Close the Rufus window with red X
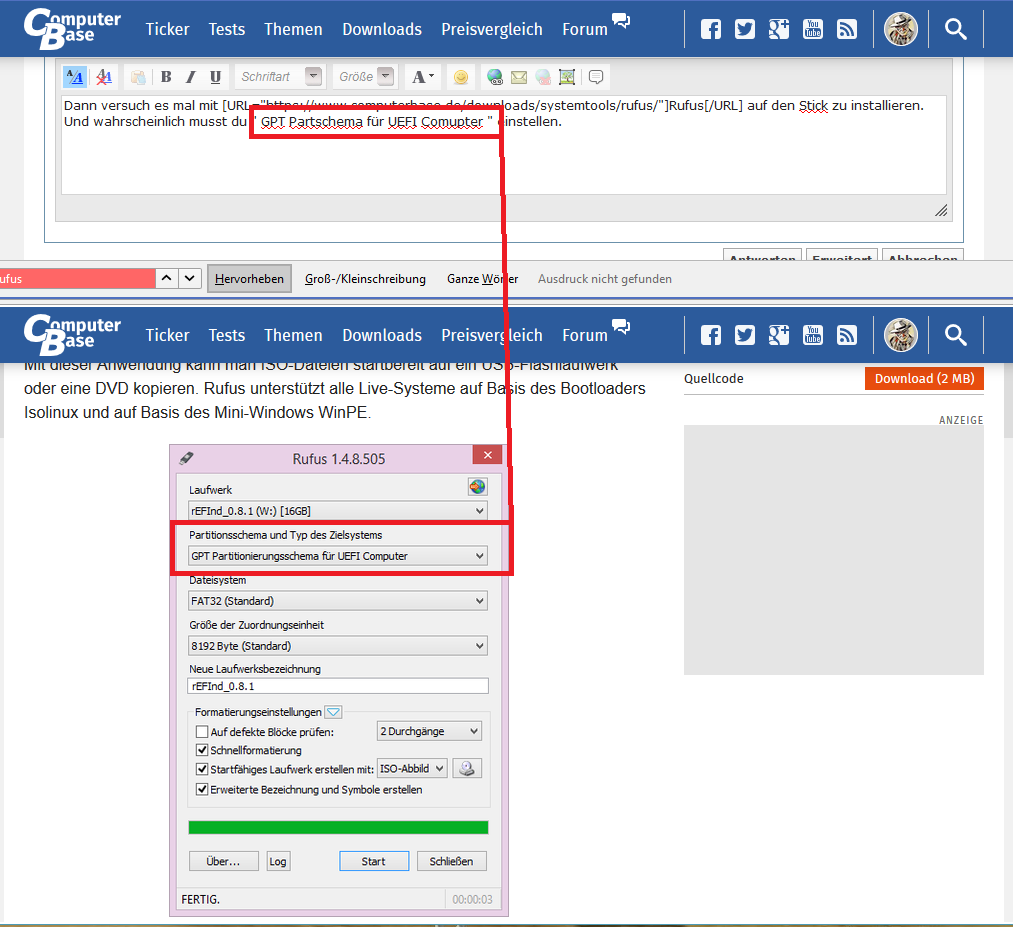The width and height of the screenshot is (1013, 927). tap(488, 455)
